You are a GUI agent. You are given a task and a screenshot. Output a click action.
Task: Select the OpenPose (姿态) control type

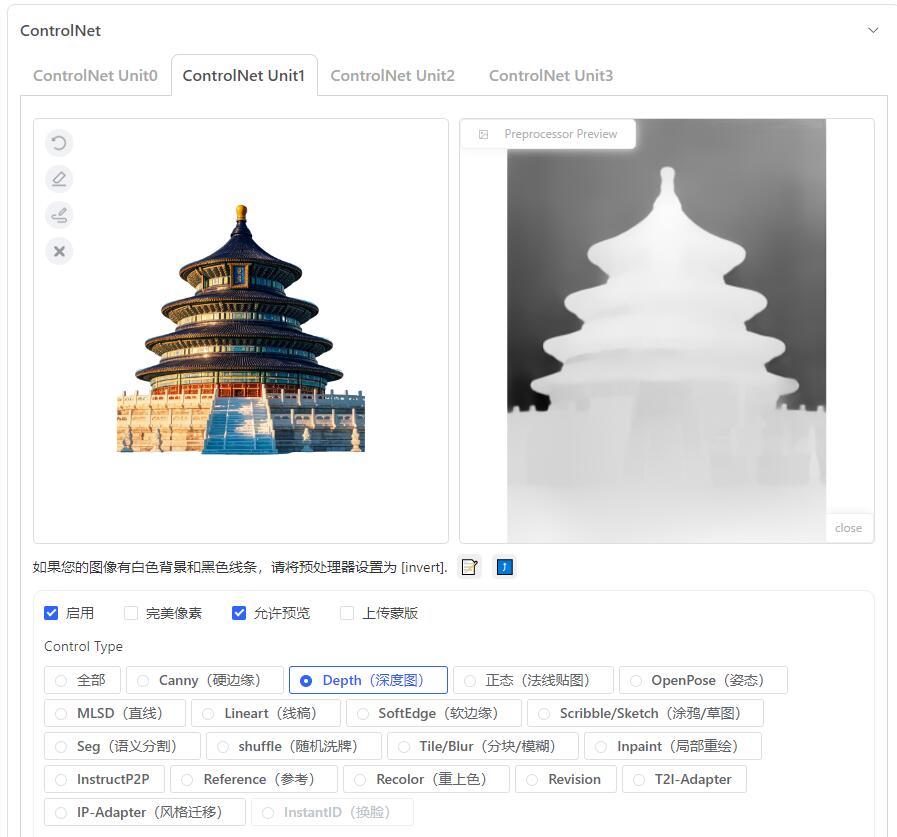click(637, 680)
